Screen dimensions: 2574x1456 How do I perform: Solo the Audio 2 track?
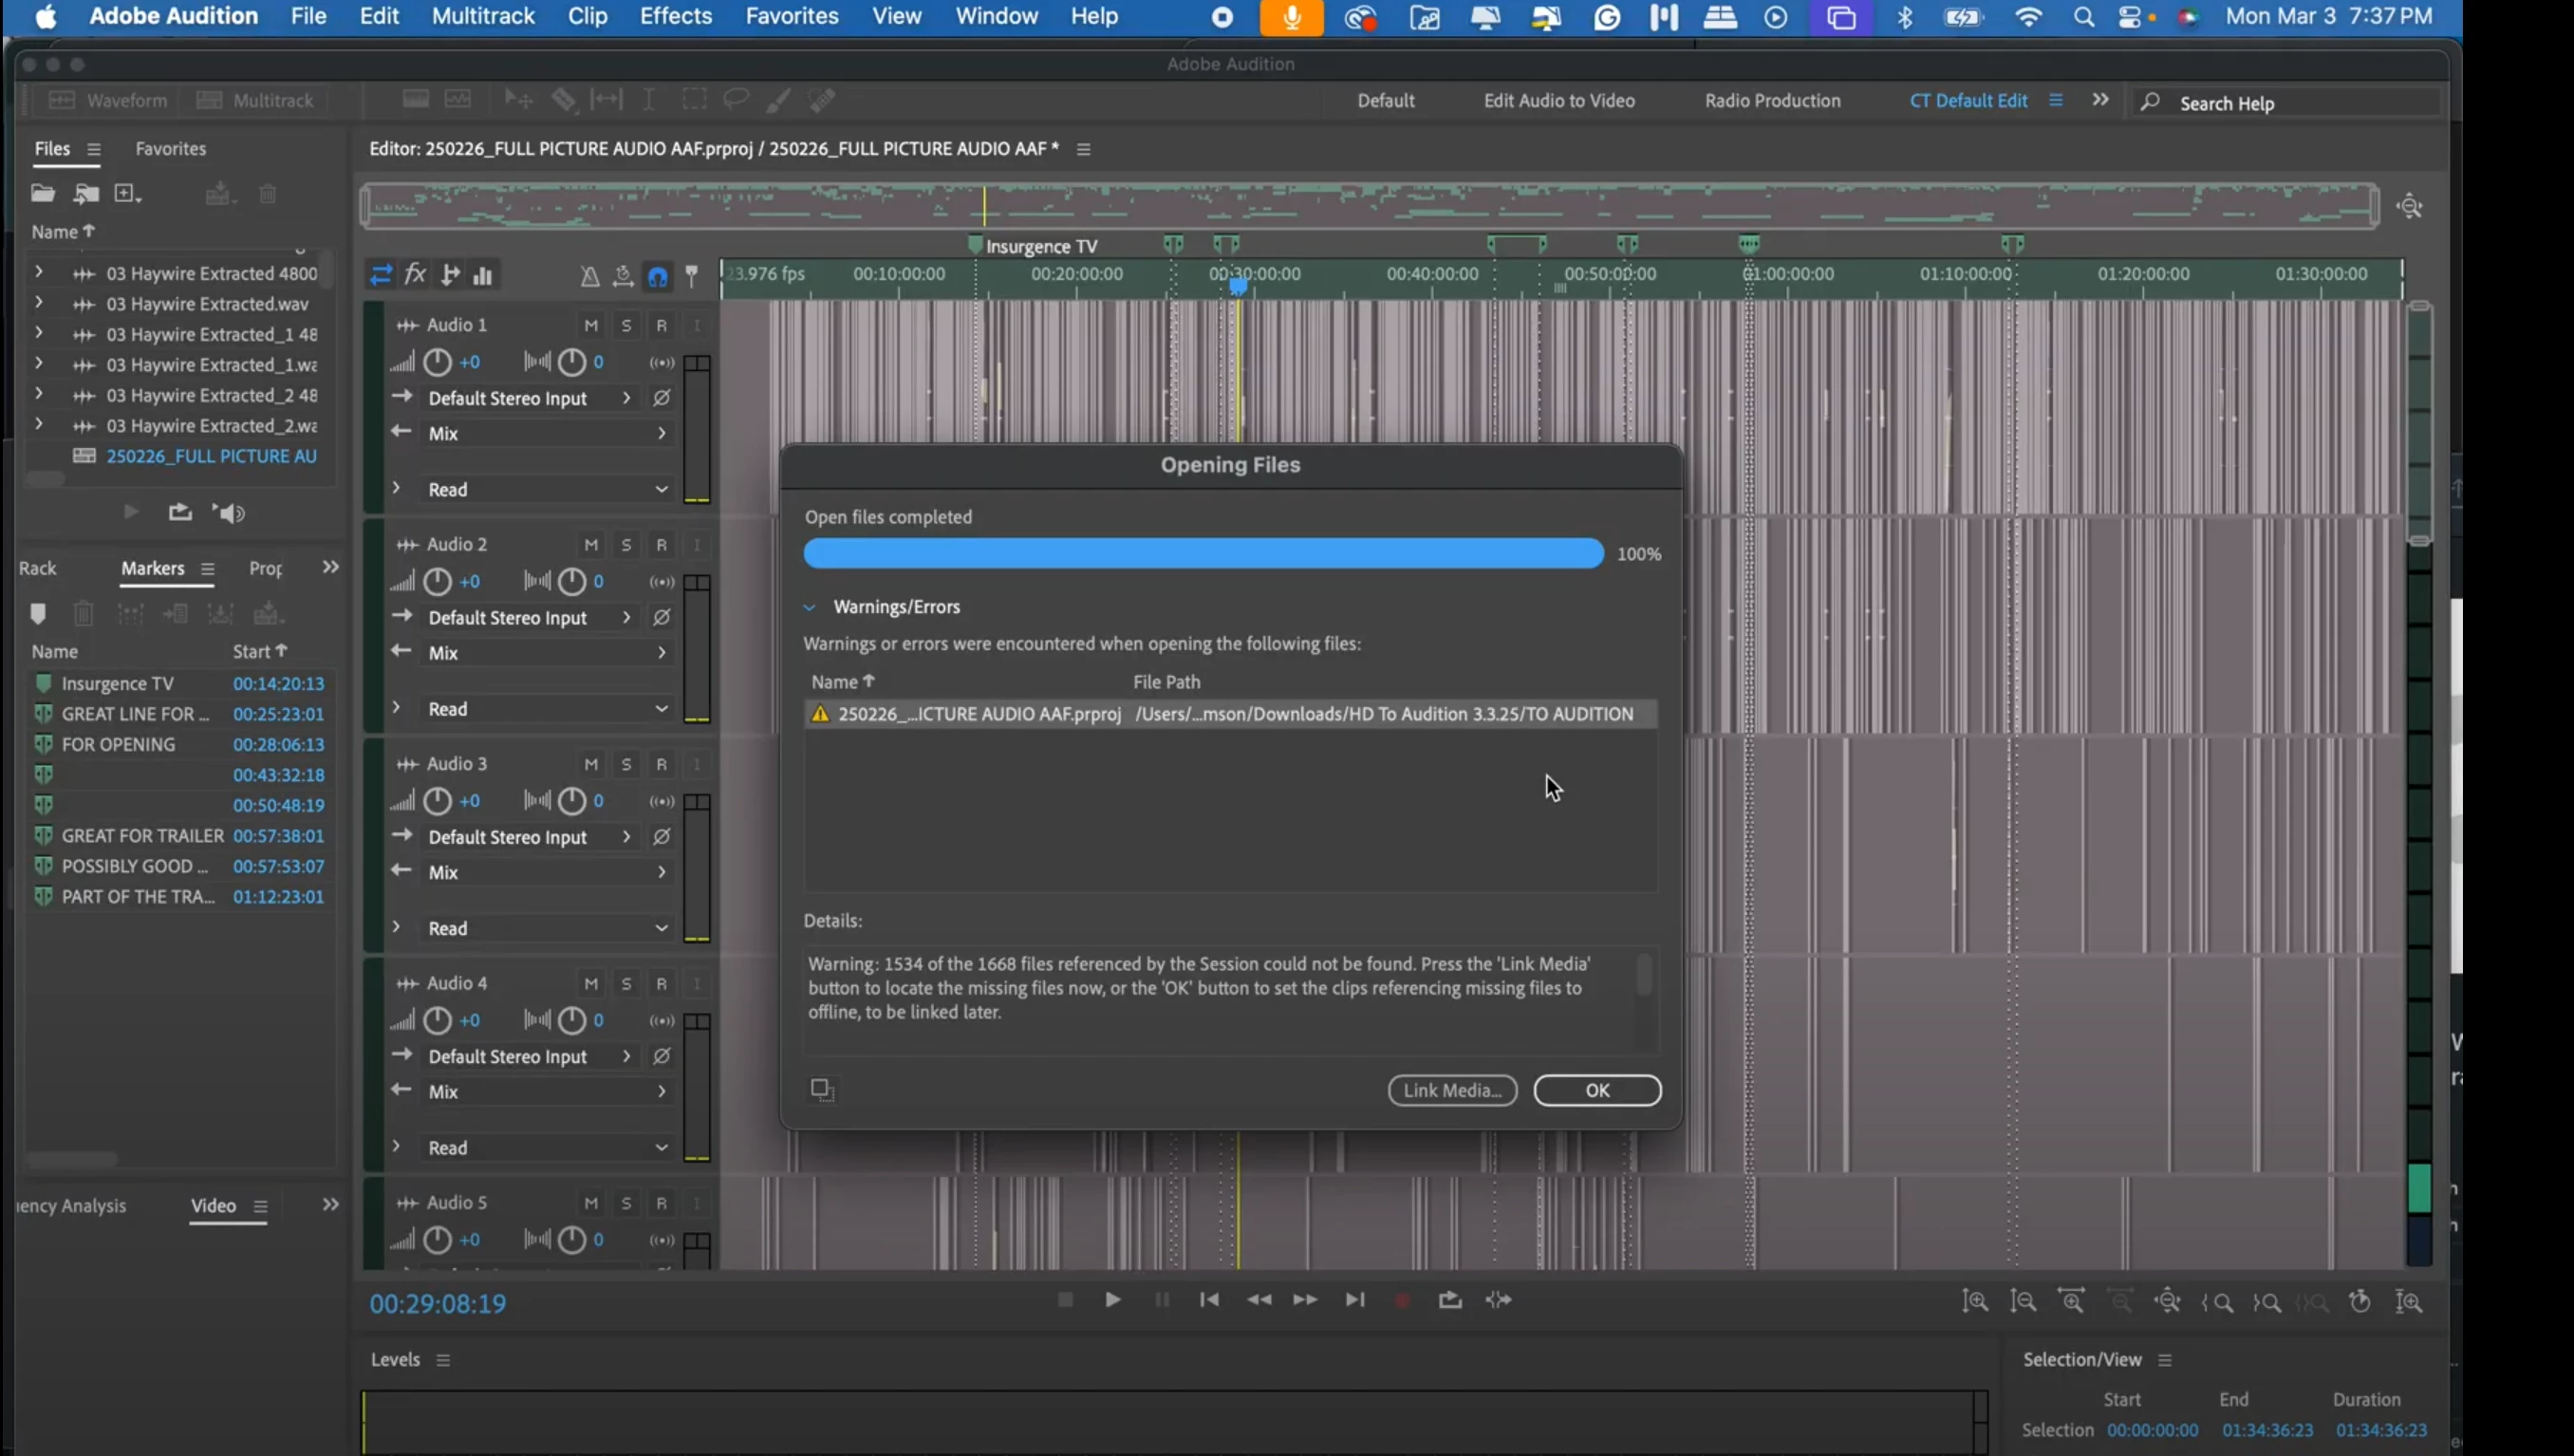coord(626,545)
